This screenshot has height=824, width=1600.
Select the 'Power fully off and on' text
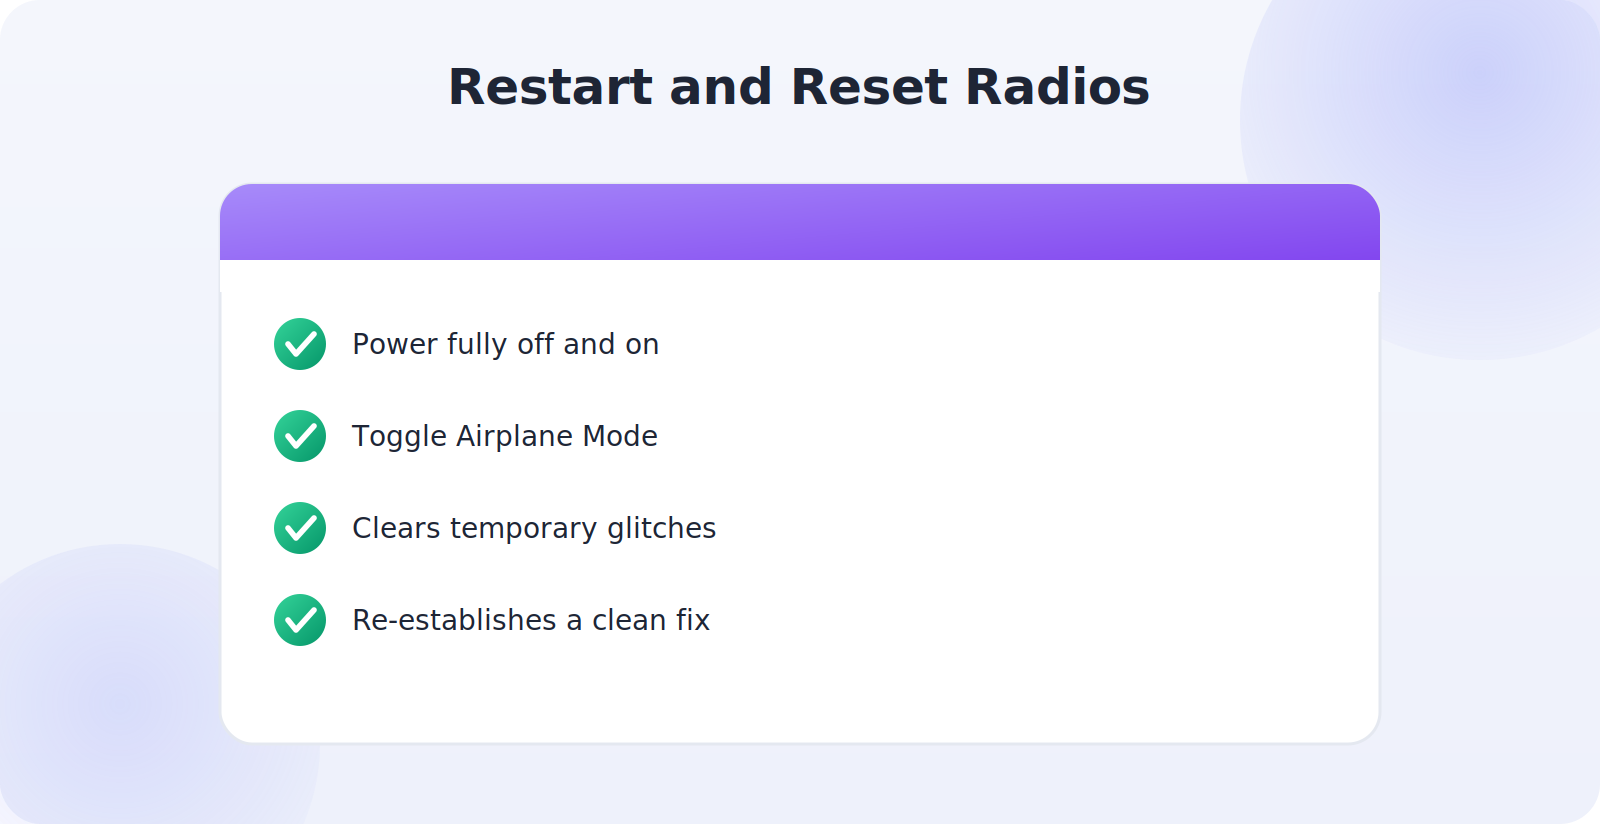505,344
